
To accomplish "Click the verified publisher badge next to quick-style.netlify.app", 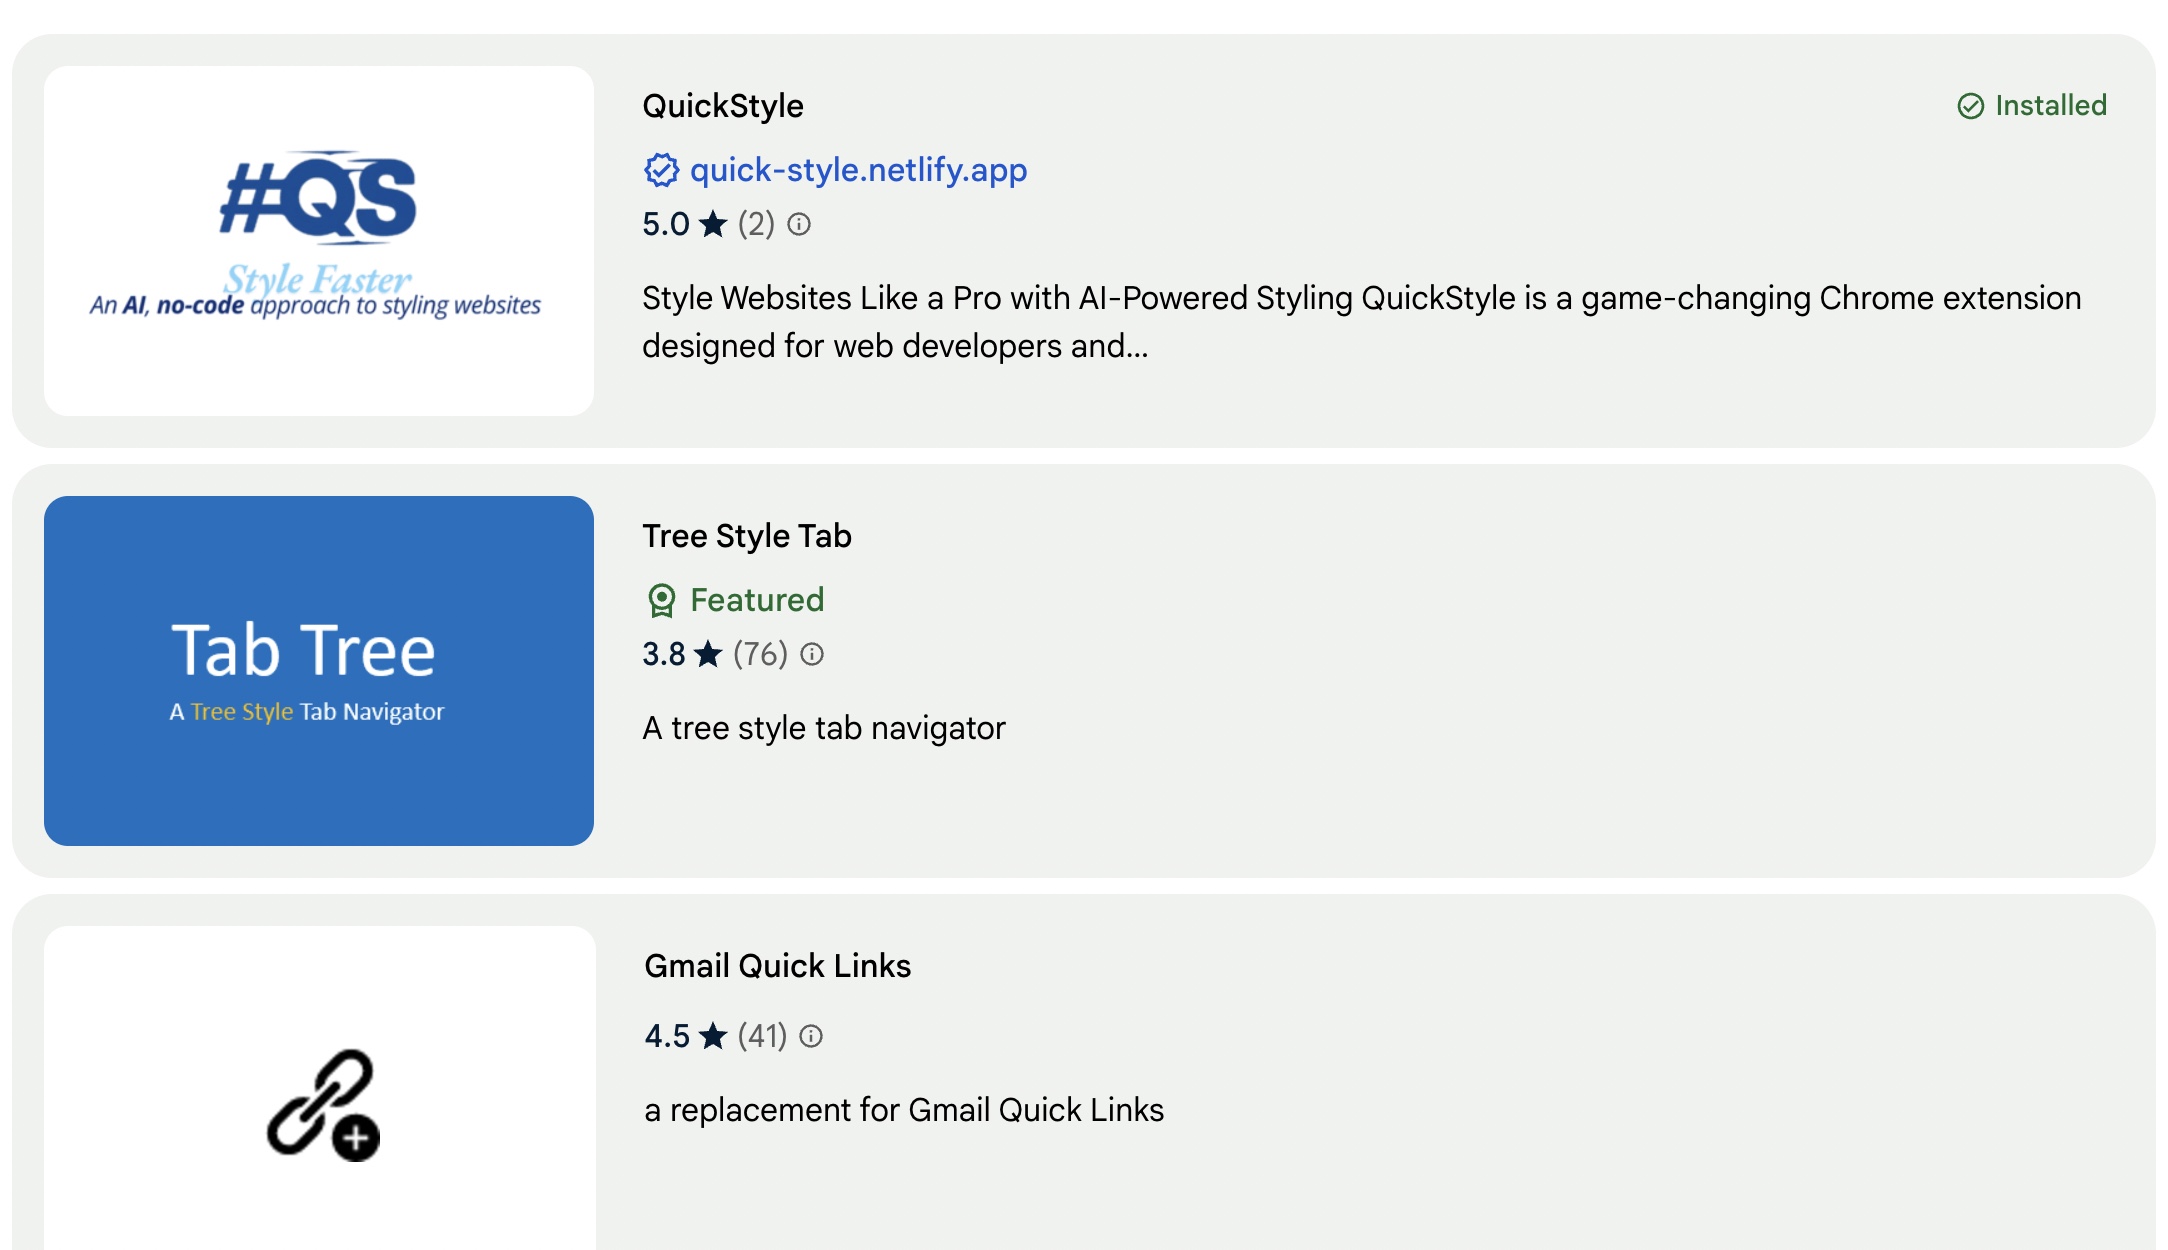I will [x=661, y=170].
